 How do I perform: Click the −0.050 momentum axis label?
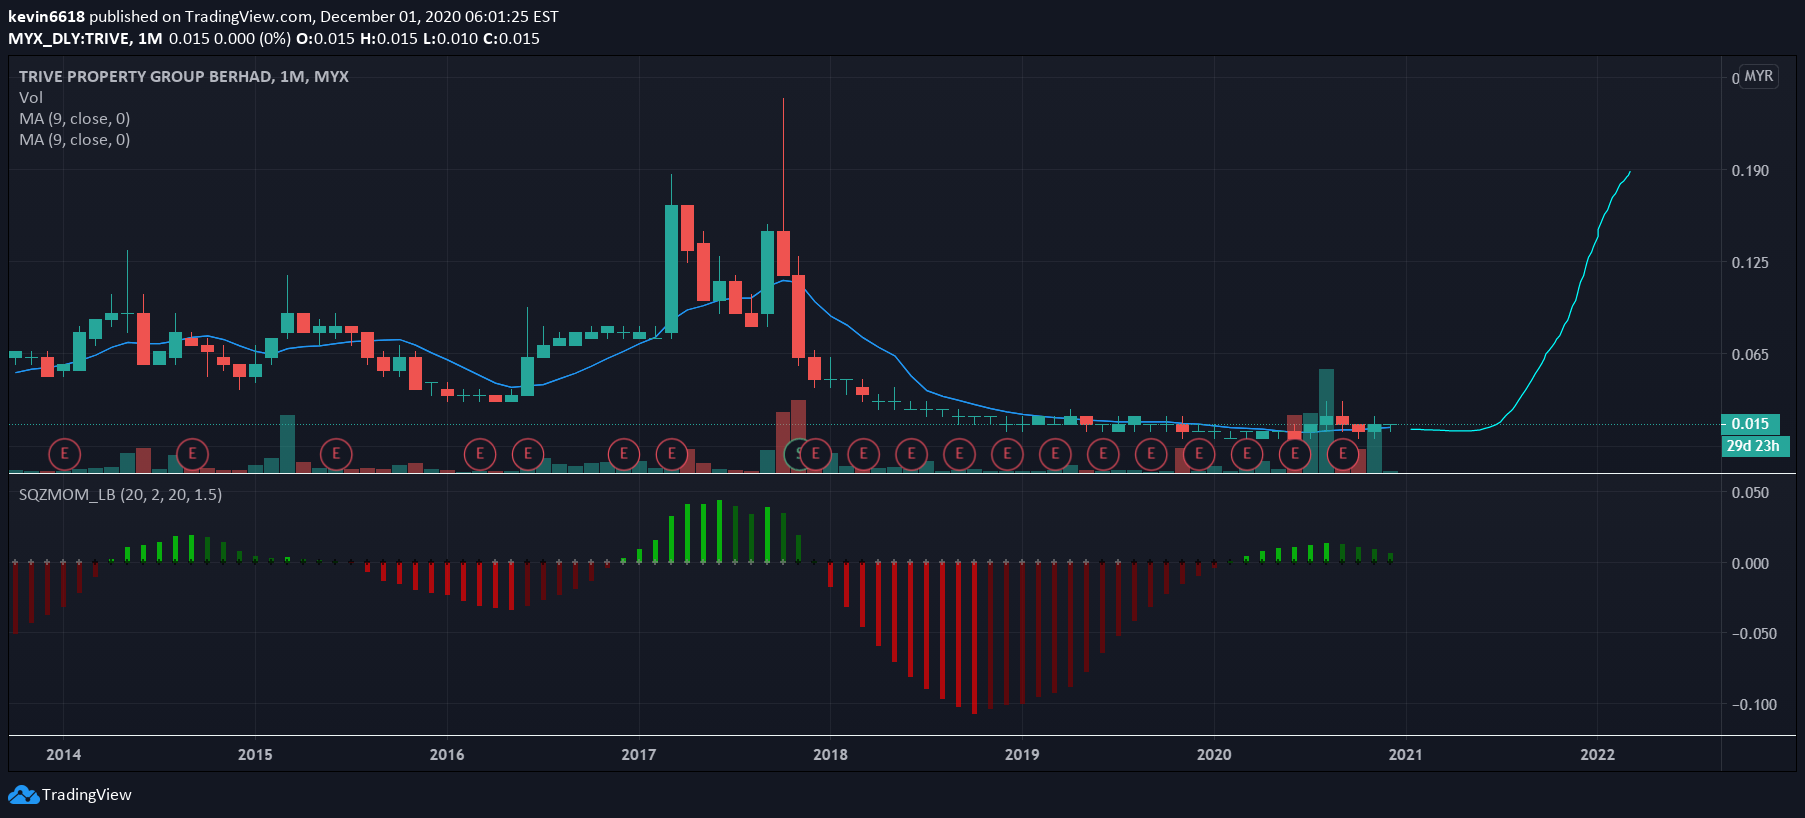[x=1754, y=634]
